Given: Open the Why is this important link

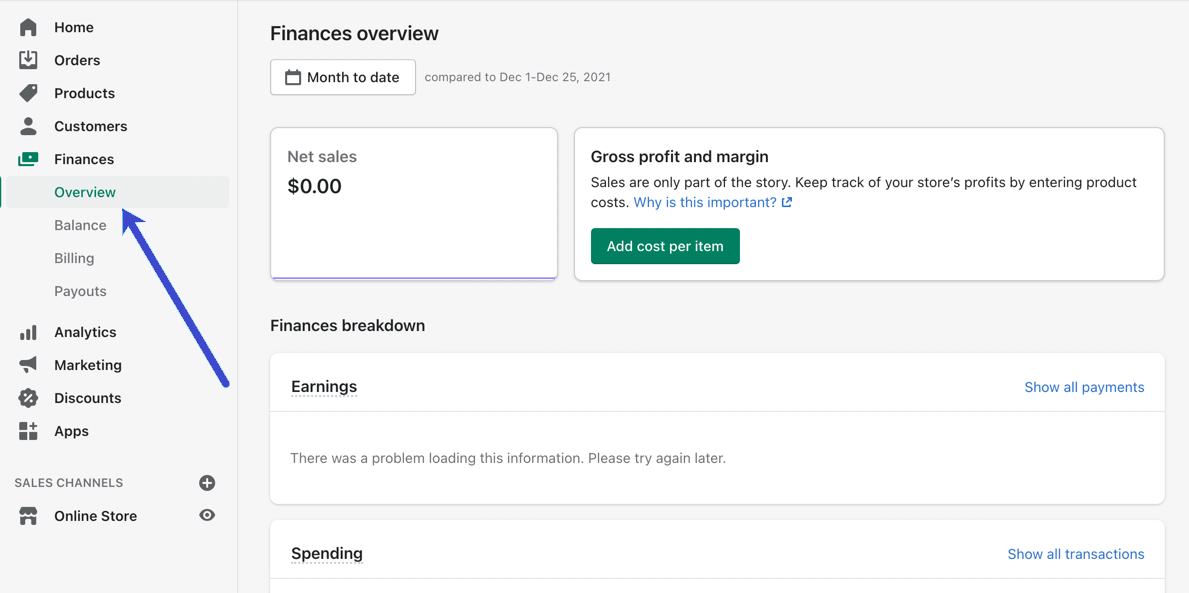Looking at the screenshot, I should [706, 202].
